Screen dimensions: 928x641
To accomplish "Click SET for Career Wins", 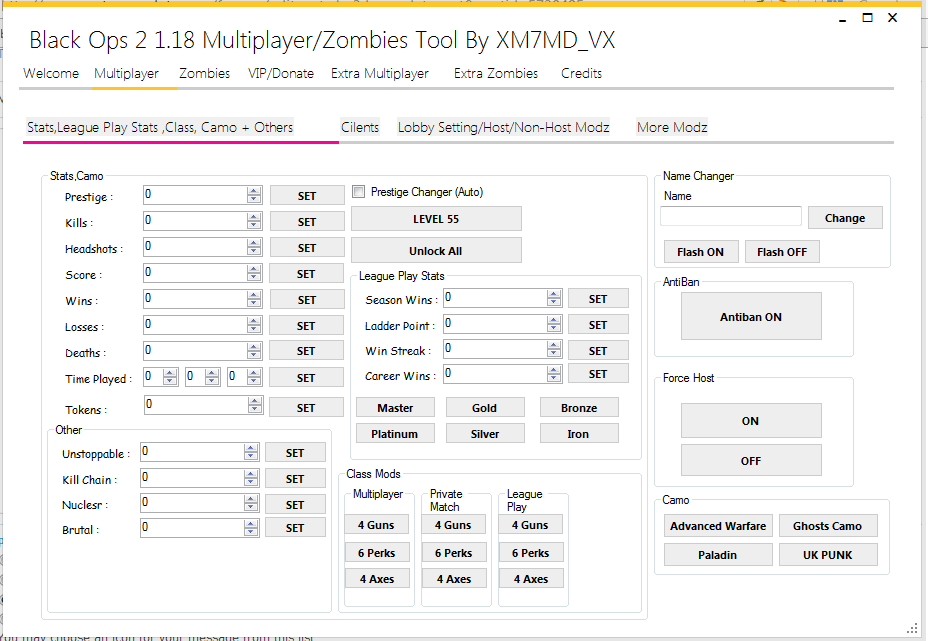I will tap(598, 373).
